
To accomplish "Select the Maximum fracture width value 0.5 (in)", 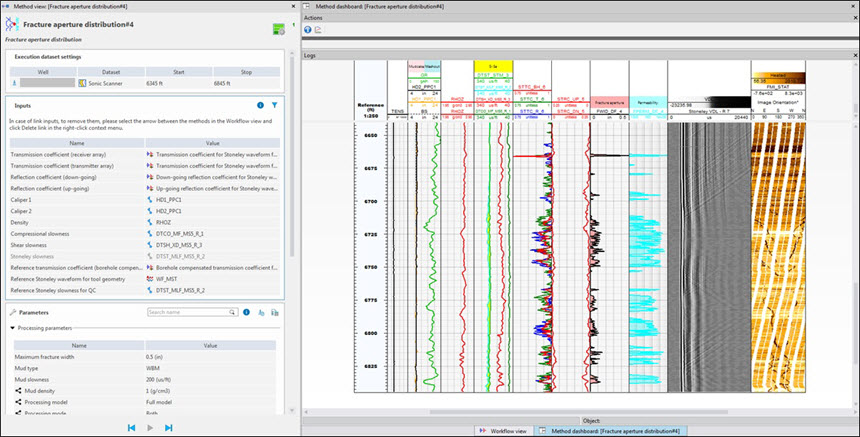I will pyautogui.click(x=157, y=357).
